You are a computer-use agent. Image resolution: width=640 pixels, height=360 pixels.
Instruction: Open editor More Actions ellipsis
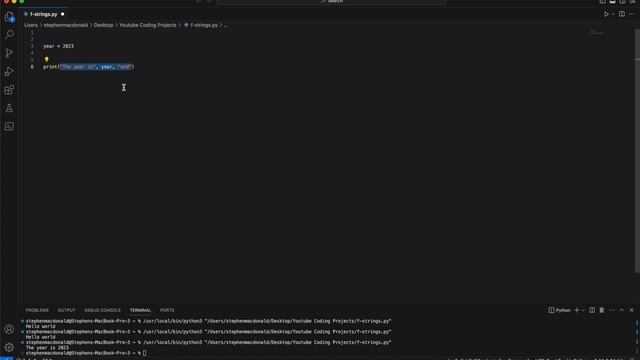pos(631,14)
